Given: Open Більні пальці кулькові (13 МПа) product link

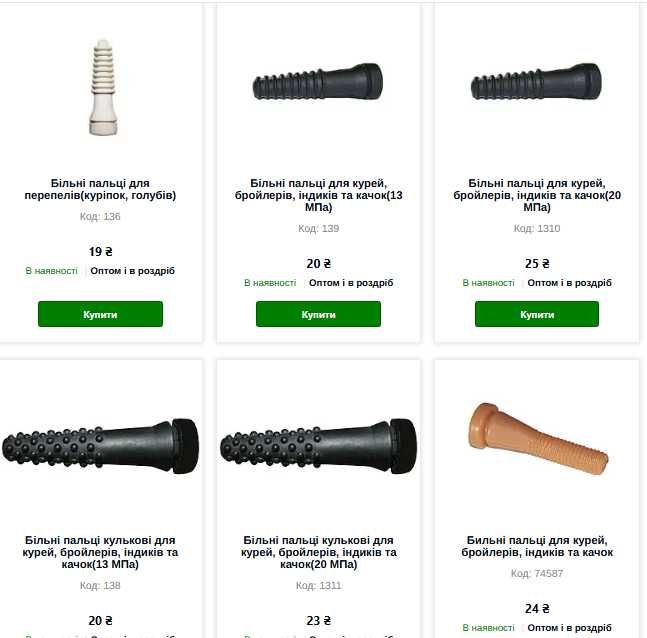Looking at the screenshot, I should point(100,552).
